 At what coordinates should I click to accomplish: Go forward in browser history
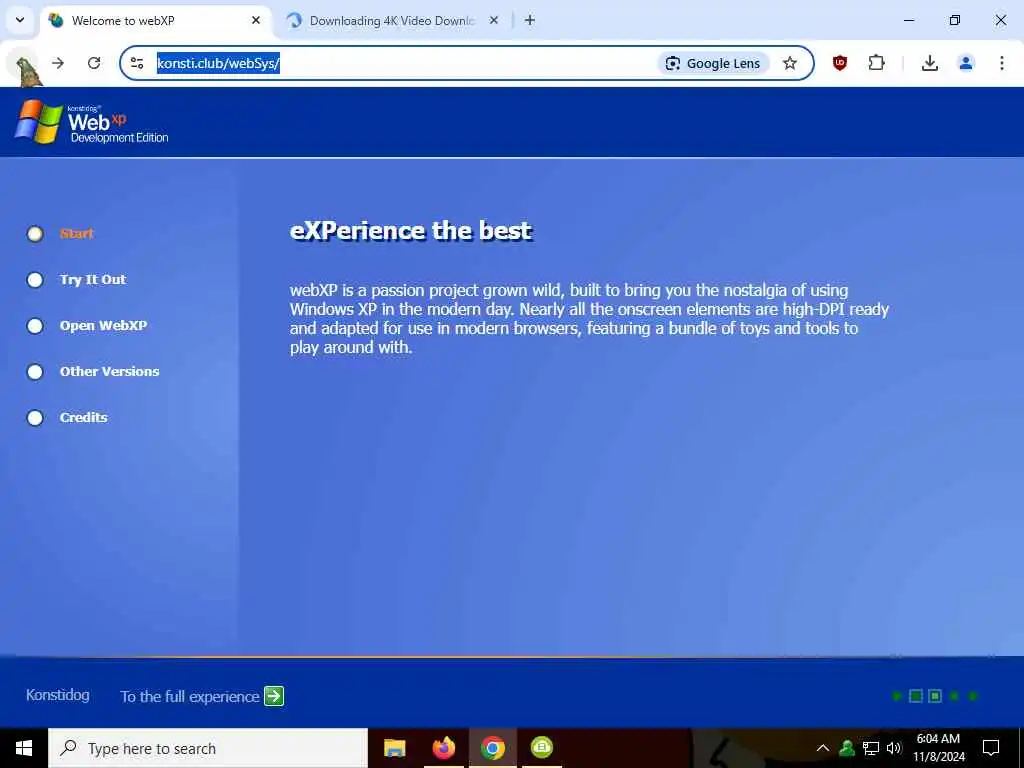coord(58,63)
